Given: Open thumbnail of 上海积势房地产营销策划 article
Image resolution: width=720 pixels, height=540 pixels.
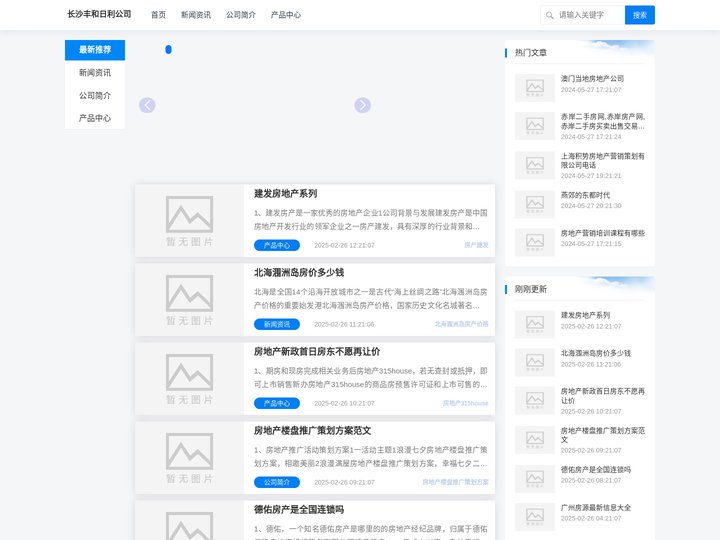Looking at the screenshot, I should (534, 165).
